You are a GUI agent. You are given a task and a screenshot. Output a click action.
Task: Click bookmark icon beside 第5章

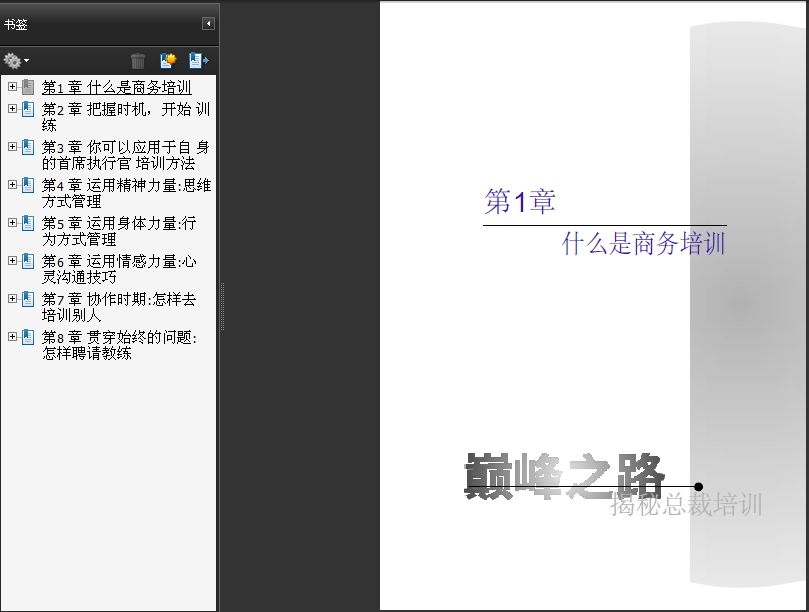(x=28, y=223)
